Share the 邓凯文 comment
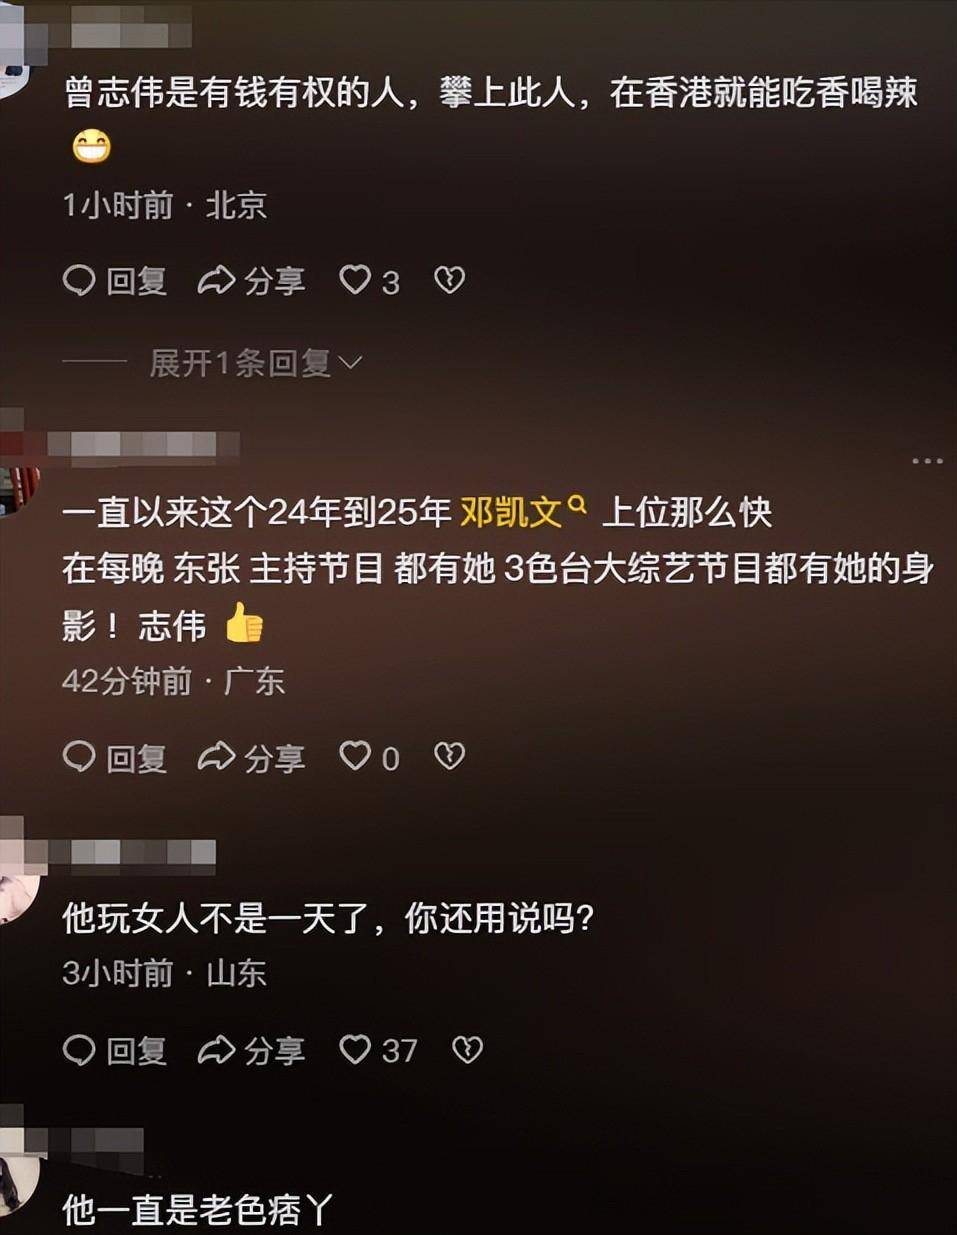 click(x=250, y=757)
